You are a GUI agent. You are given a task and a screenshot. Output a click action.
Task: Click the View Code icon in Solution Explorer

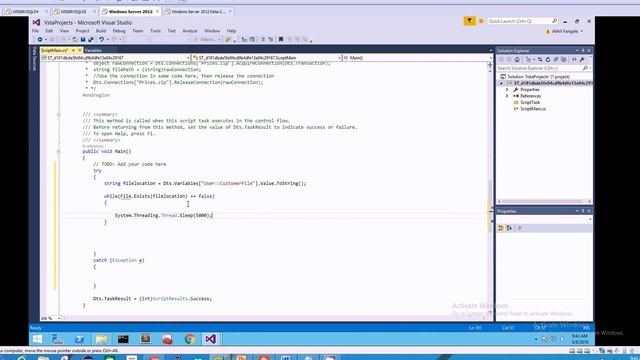tap(574, 60)
